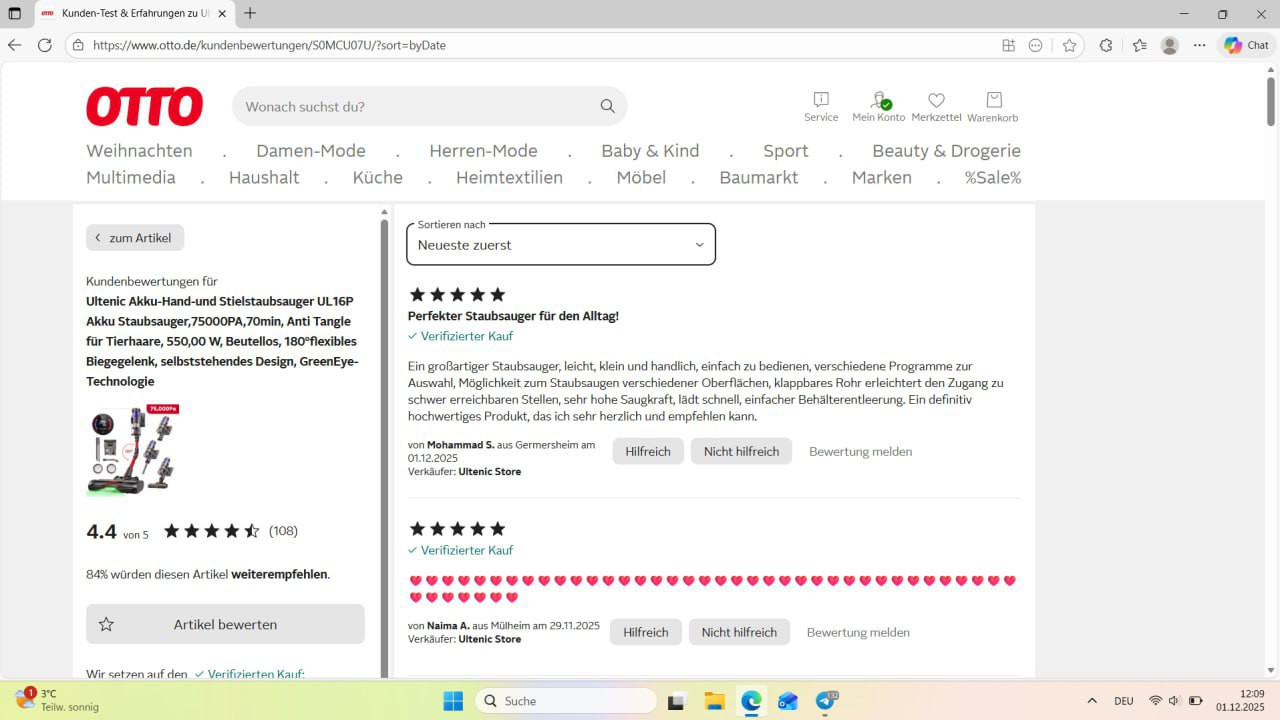Open the Service icon
Viewport: 1280px width, 720px height.
tap(821, 106)
